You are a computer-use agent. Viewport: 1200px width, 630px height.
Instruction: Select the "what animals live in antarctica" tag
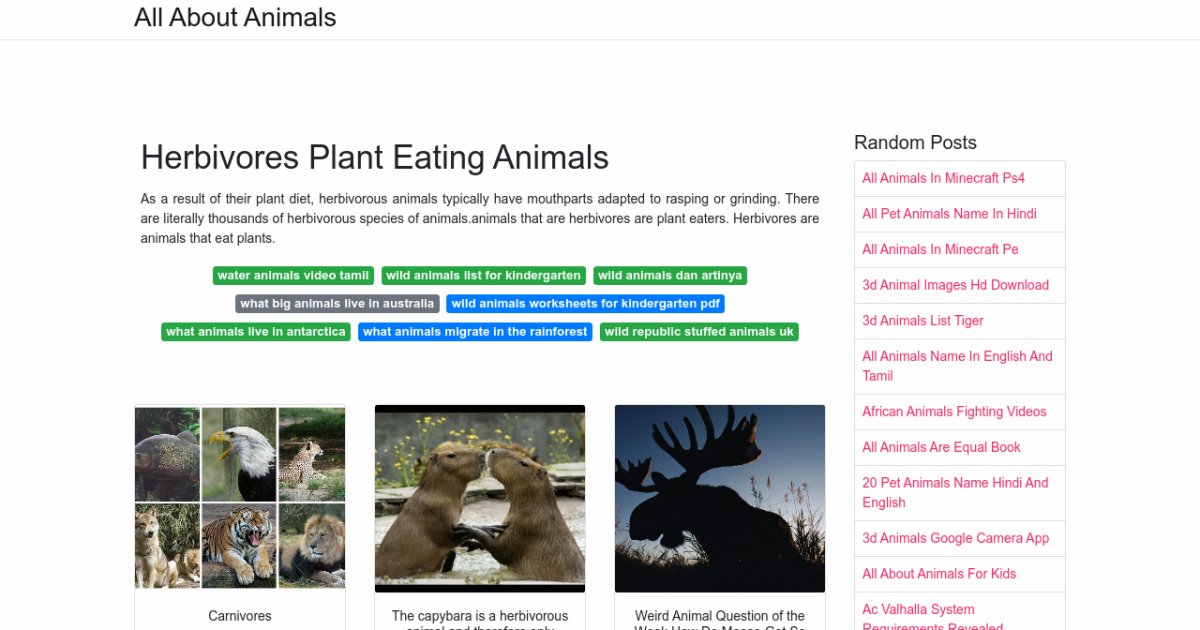(x=255, y=331)
